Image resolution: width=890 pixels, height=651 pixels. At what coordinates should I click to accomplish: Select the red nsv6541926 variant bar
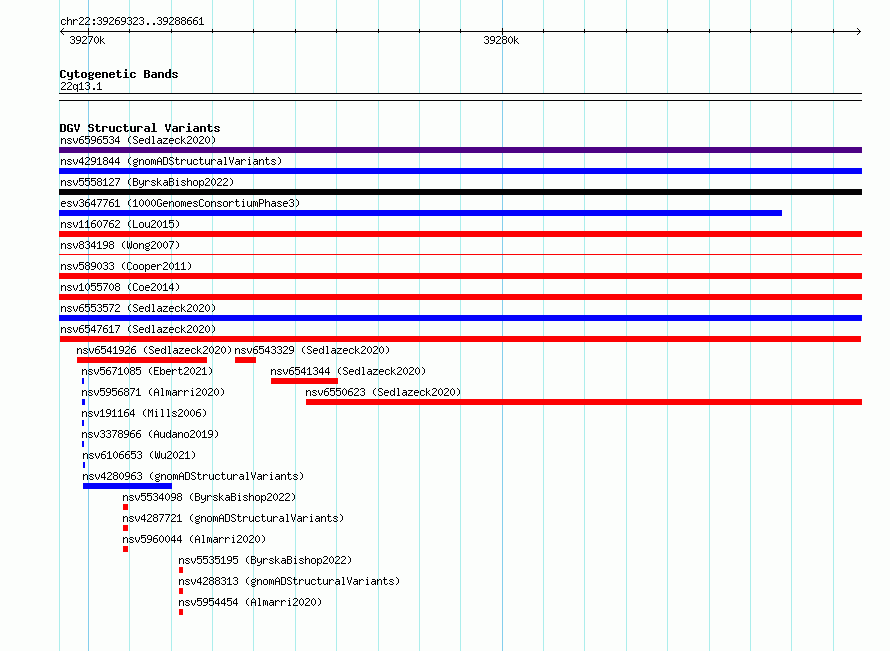(x=142, y=360)
